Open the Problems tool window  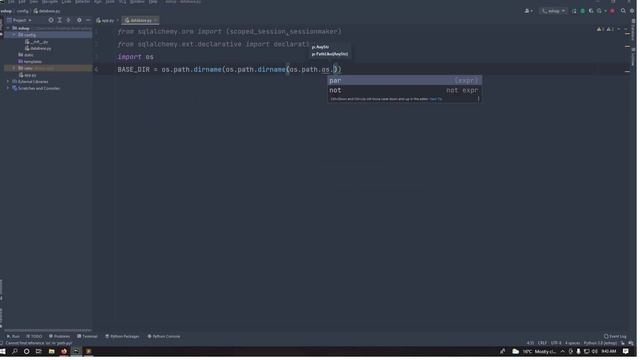(60, 337)
